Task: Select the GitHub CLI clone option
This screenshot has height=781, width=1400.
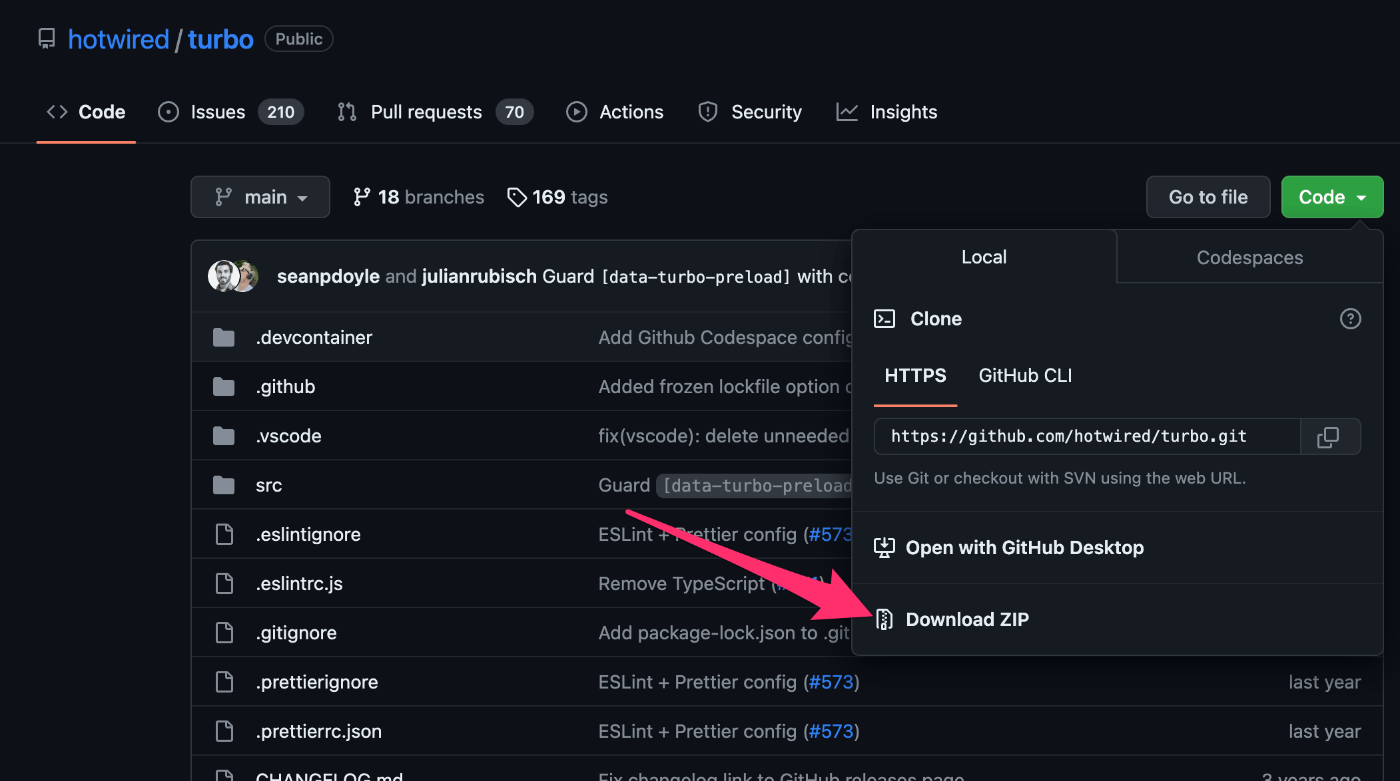Action: (x=1025, y=376)
